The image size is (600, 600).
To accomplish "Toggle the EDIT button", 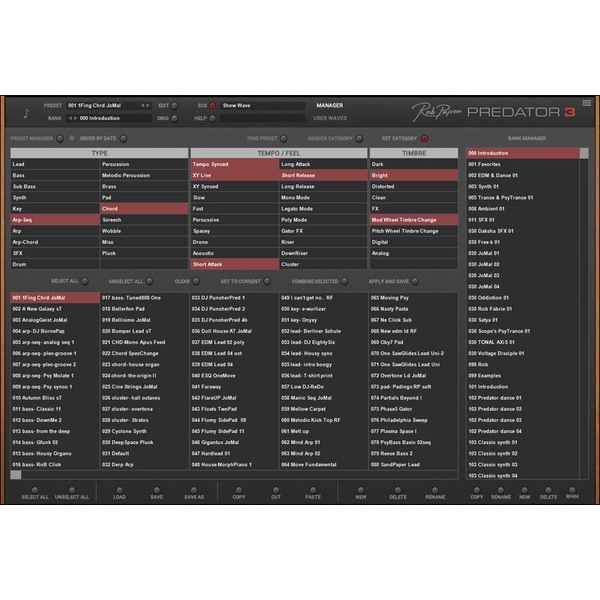I will click(x=174, y=106).
